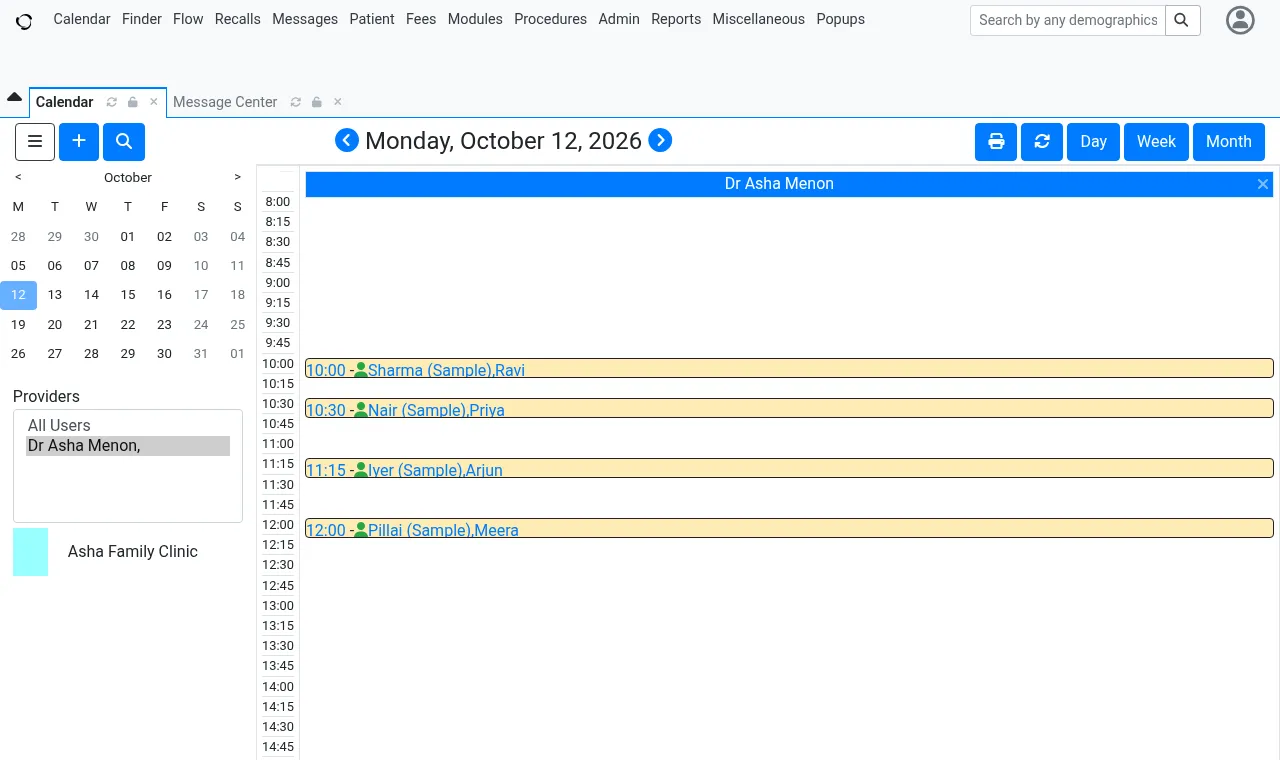The image size is (1280, 760).
Task: Open the Procedures menu
Action: pos(551,19)
